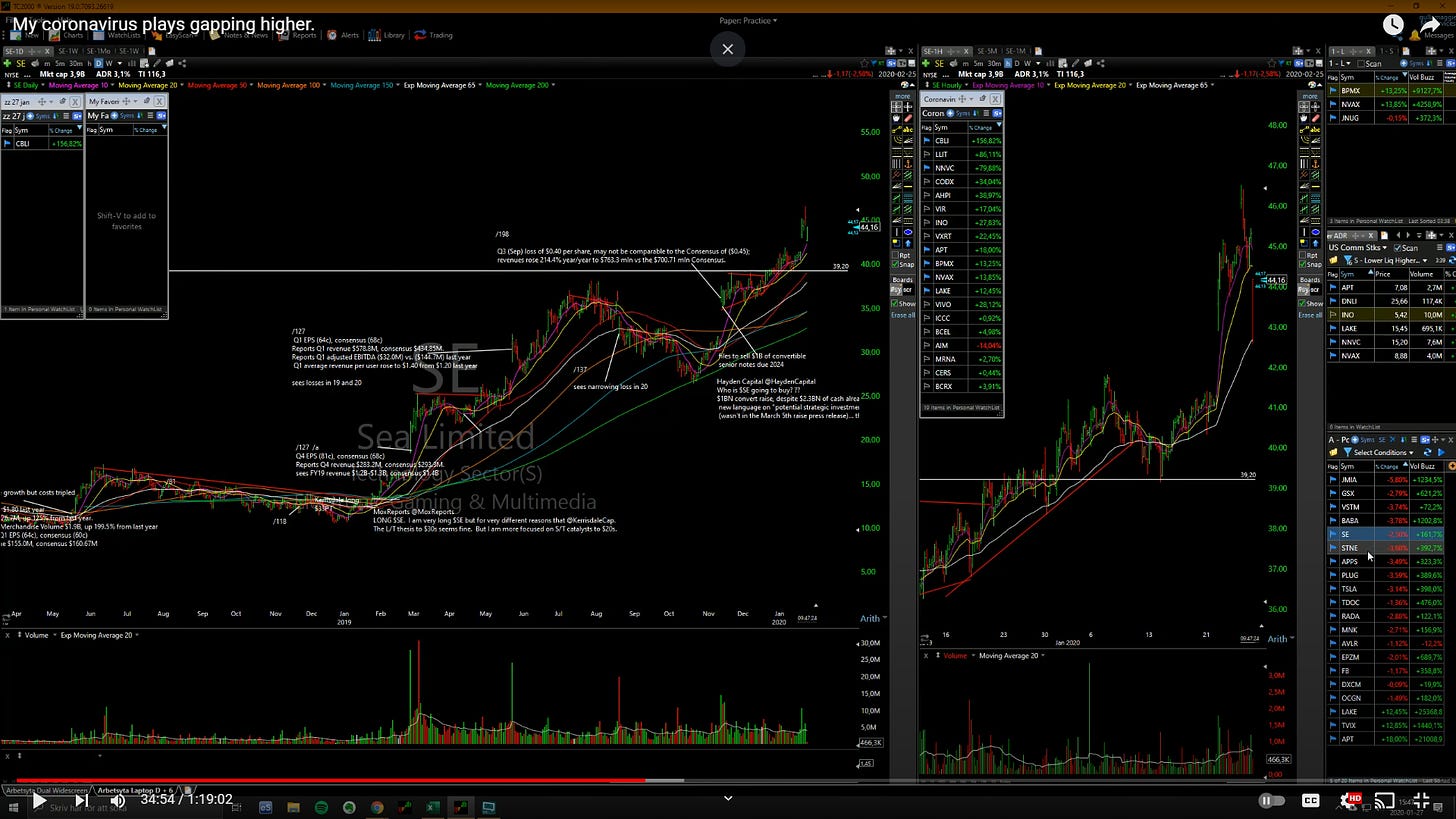Toggle Show checkbox in right drawing toolbar
This screenshot has height=819, width=1456.
1302,303
